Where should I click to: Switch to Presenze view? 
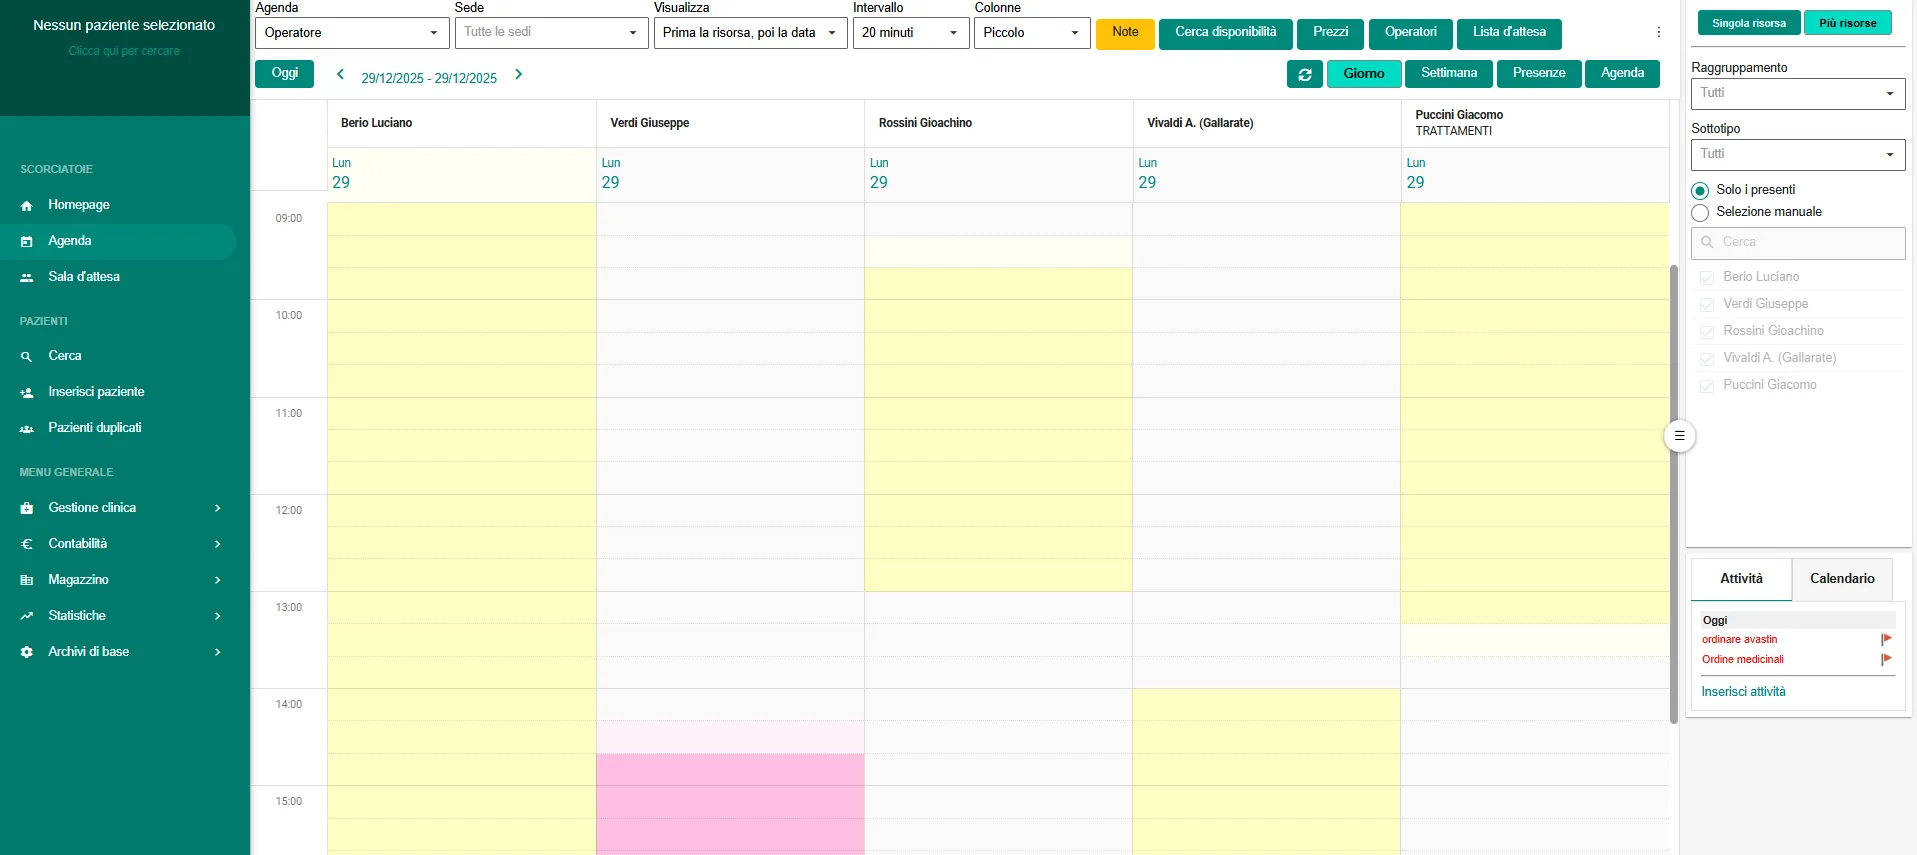pyautogui.click(x=1539, y=74)
